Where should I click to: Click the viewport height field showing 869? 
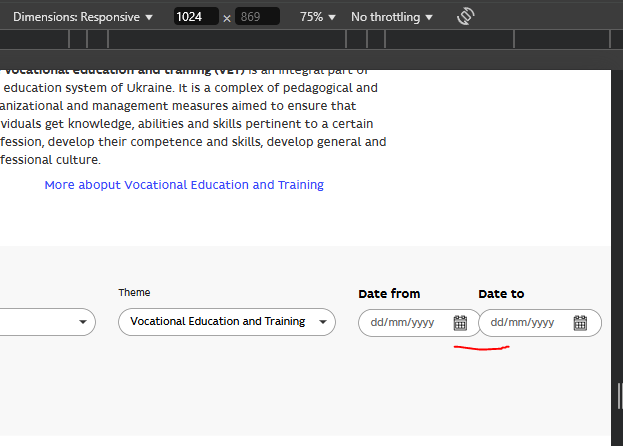click(258, 17)
